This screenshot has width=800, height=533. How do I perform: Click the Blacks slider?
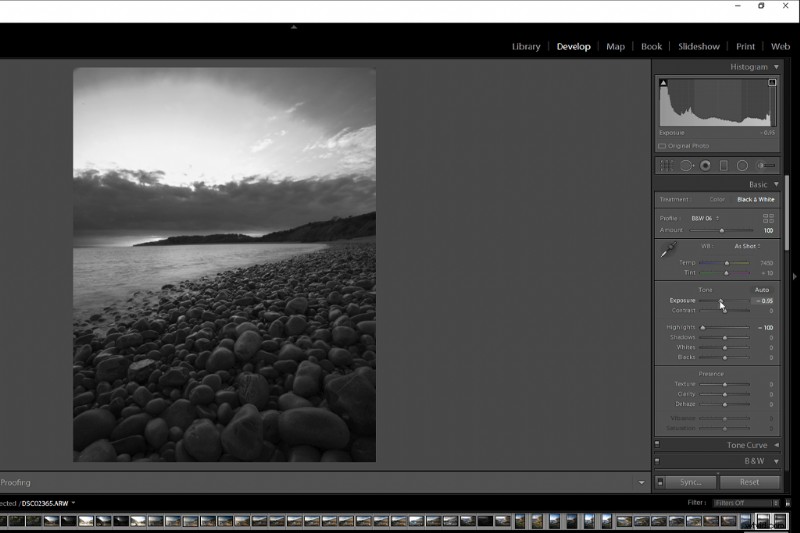tap(724, 358)
